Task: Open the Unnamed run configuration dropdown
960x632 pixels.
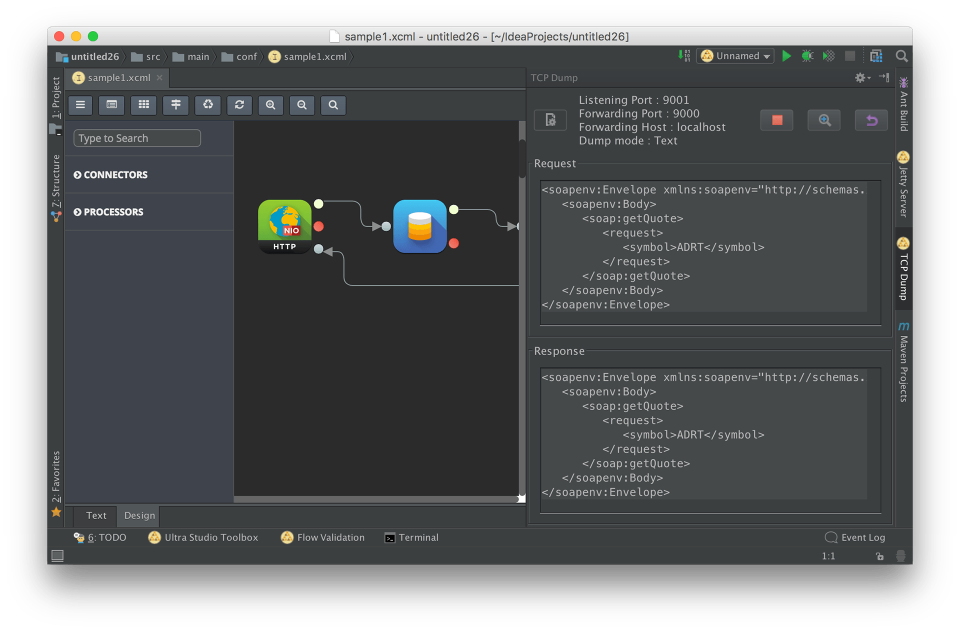Action: [x=736, y=56]
